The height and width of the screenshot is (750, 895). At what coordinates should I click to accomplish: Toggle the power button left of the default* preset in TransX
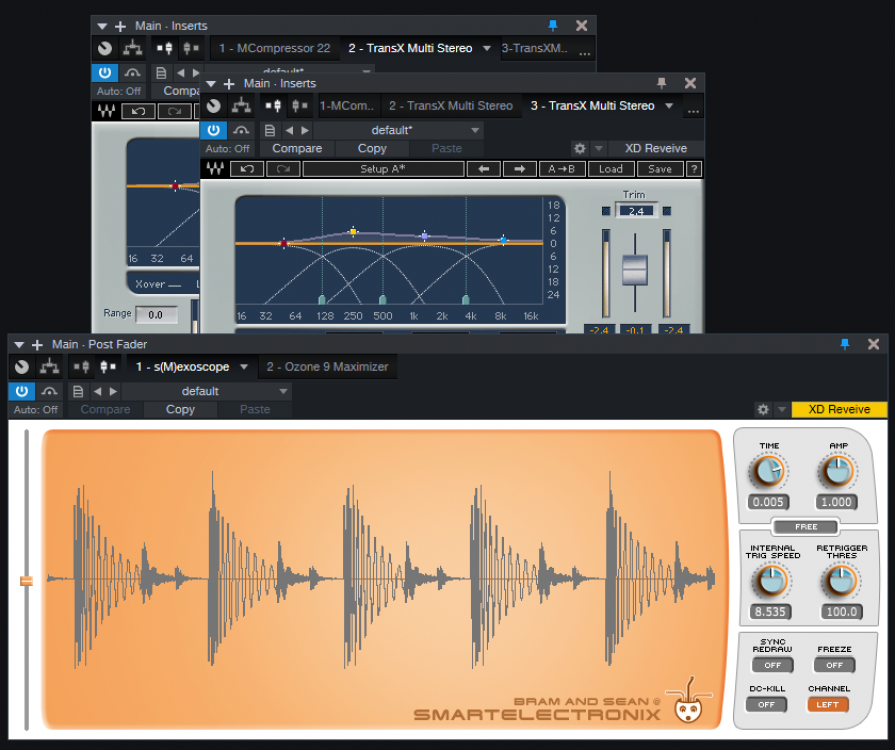[x=213, y=130]
